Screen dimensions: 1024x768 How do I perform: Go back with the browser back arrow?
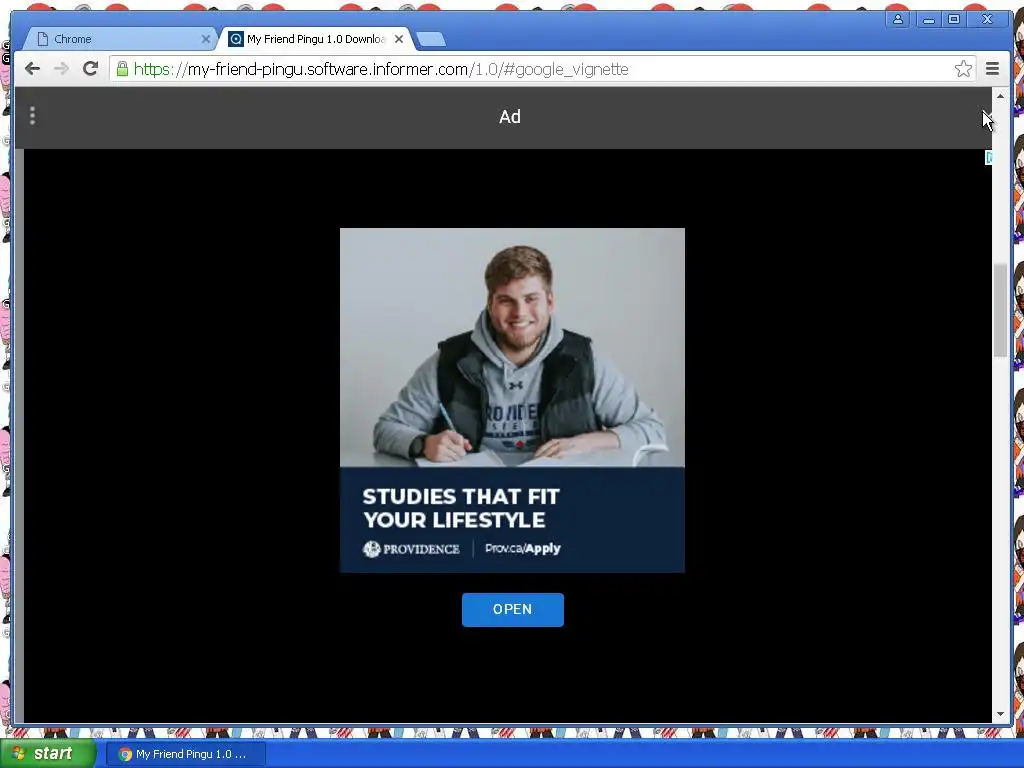(33, 69)
